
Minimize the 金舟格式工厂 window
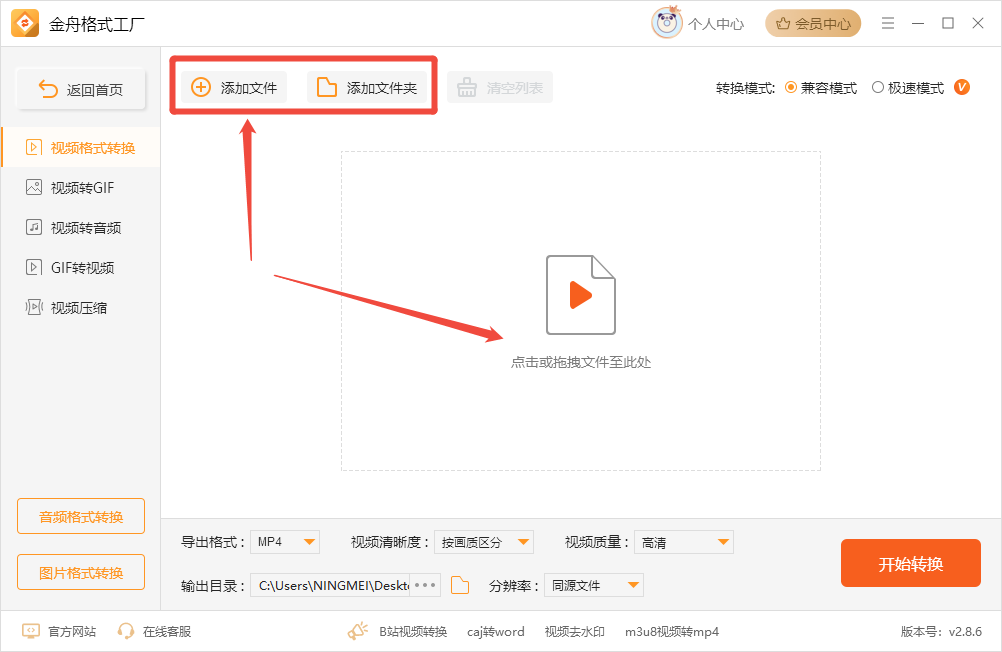(918, 23)
